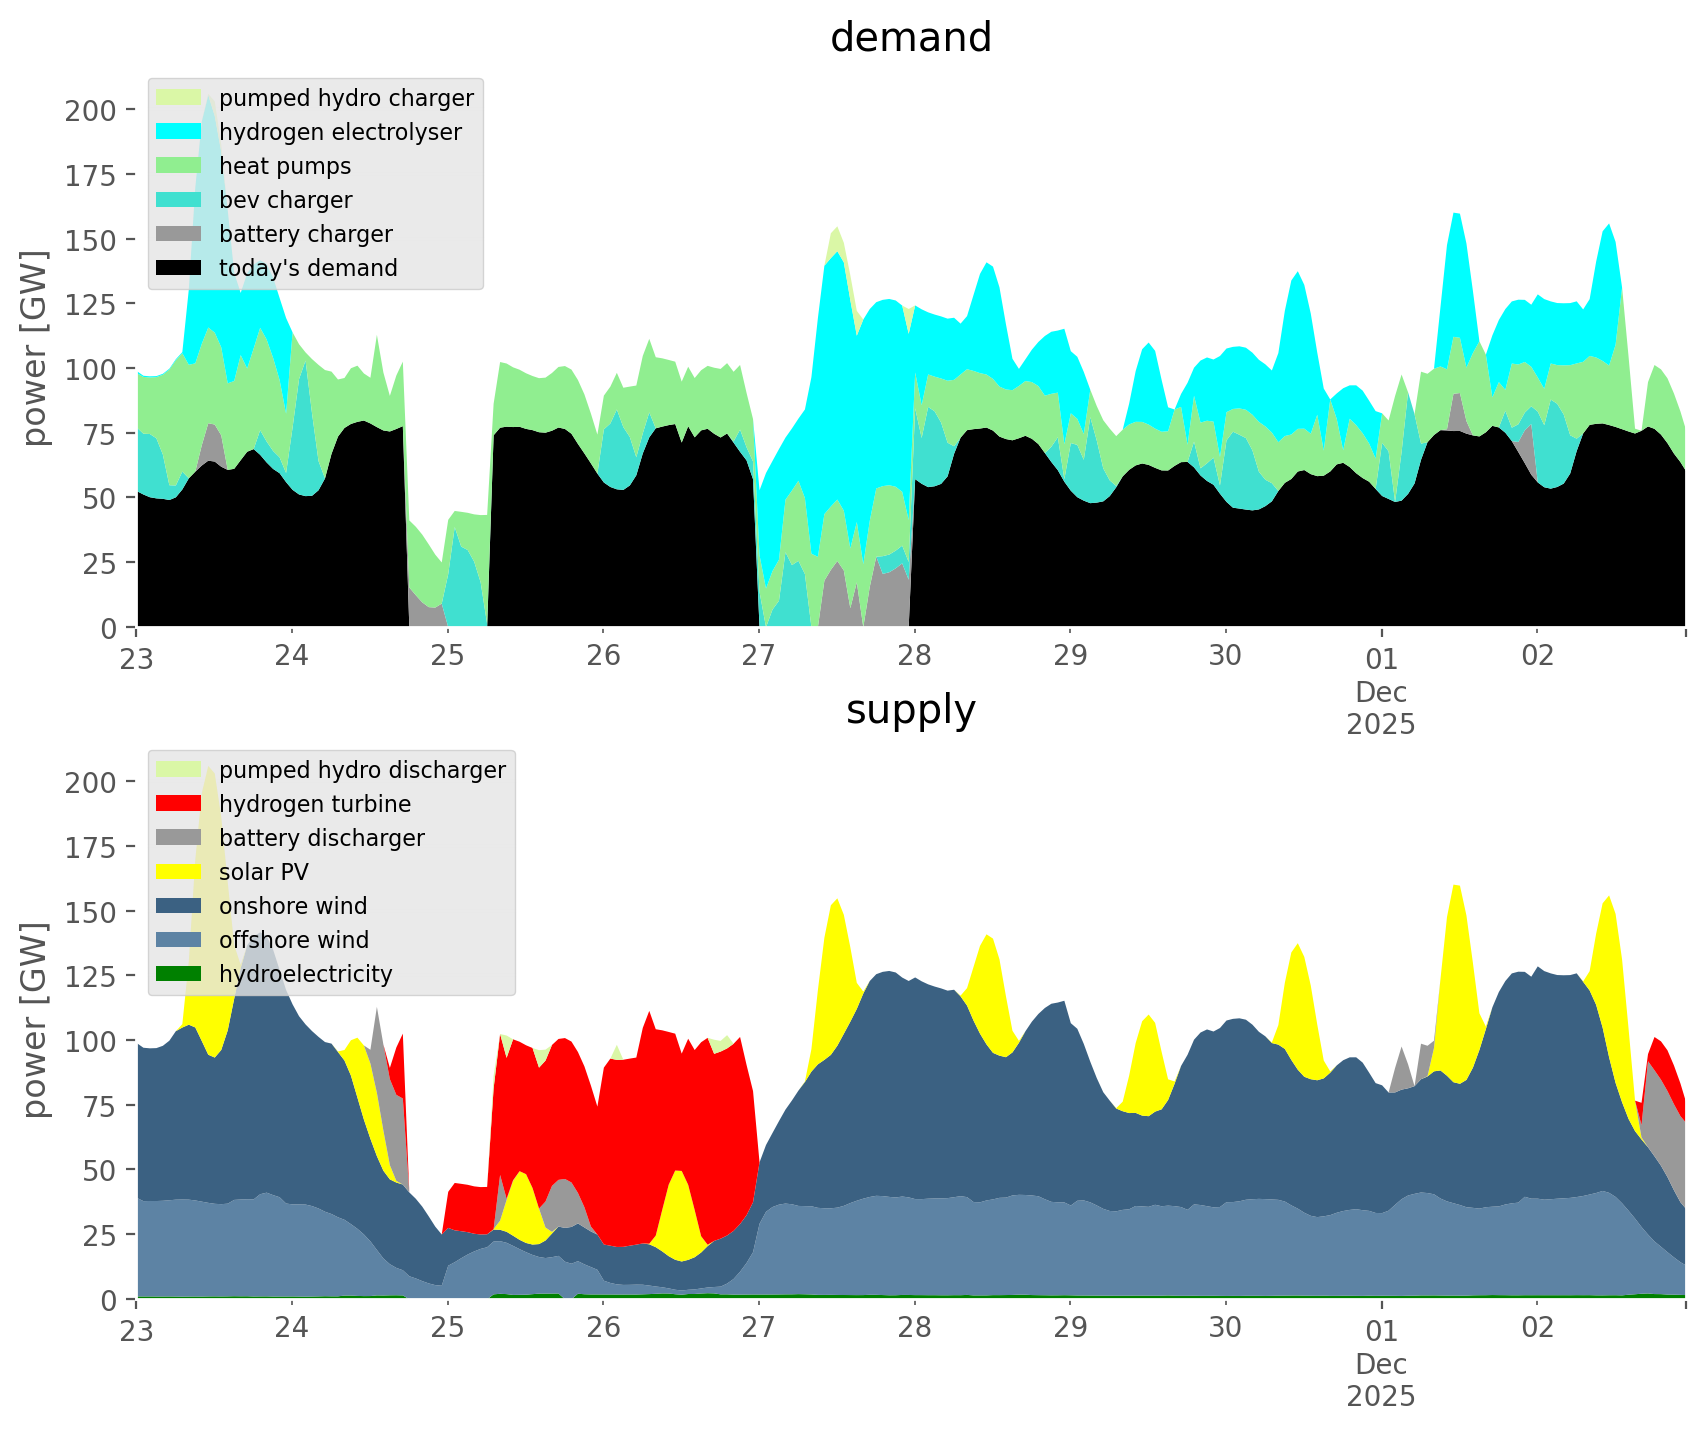Click the 200 y-axis tick on demand chart
1706x1431 pixels.
click(x=90, y=110)
